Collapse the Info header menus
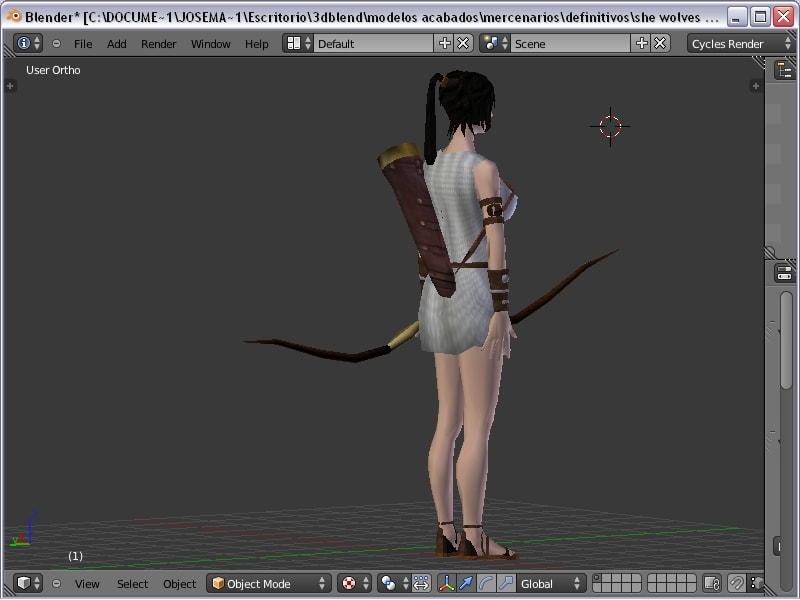The width and height of the screenshot is (800, 600). tap(57, 44)
